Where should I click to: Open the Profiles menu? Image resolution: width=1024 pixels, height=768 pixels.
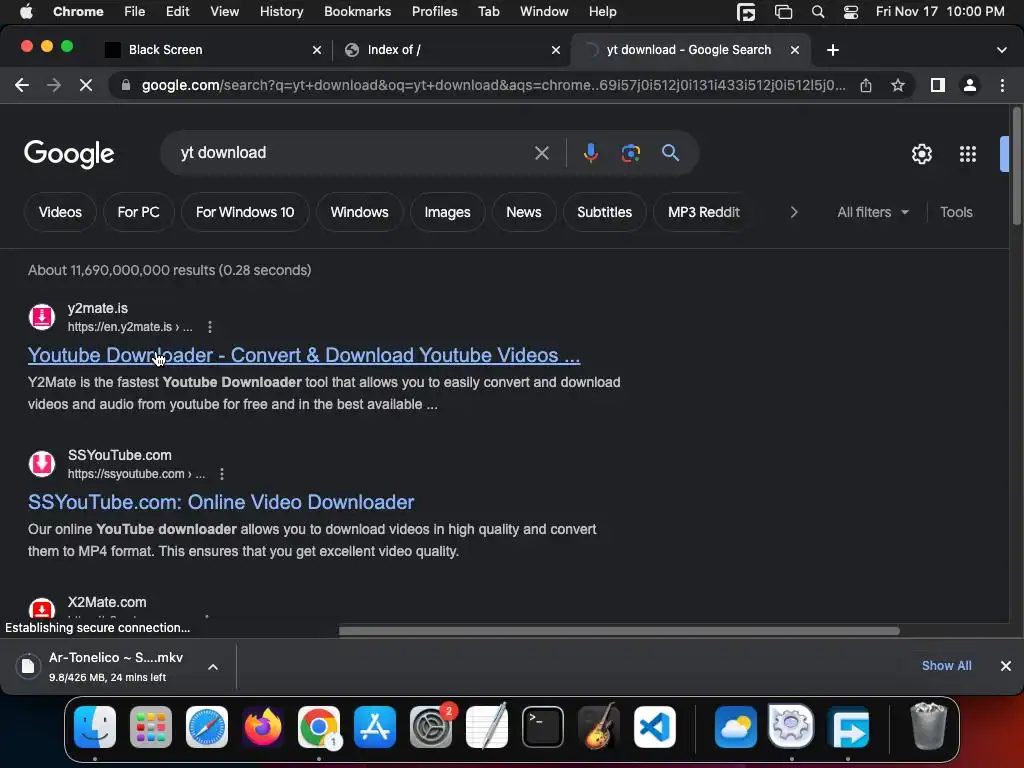click(x=434, y=12)
